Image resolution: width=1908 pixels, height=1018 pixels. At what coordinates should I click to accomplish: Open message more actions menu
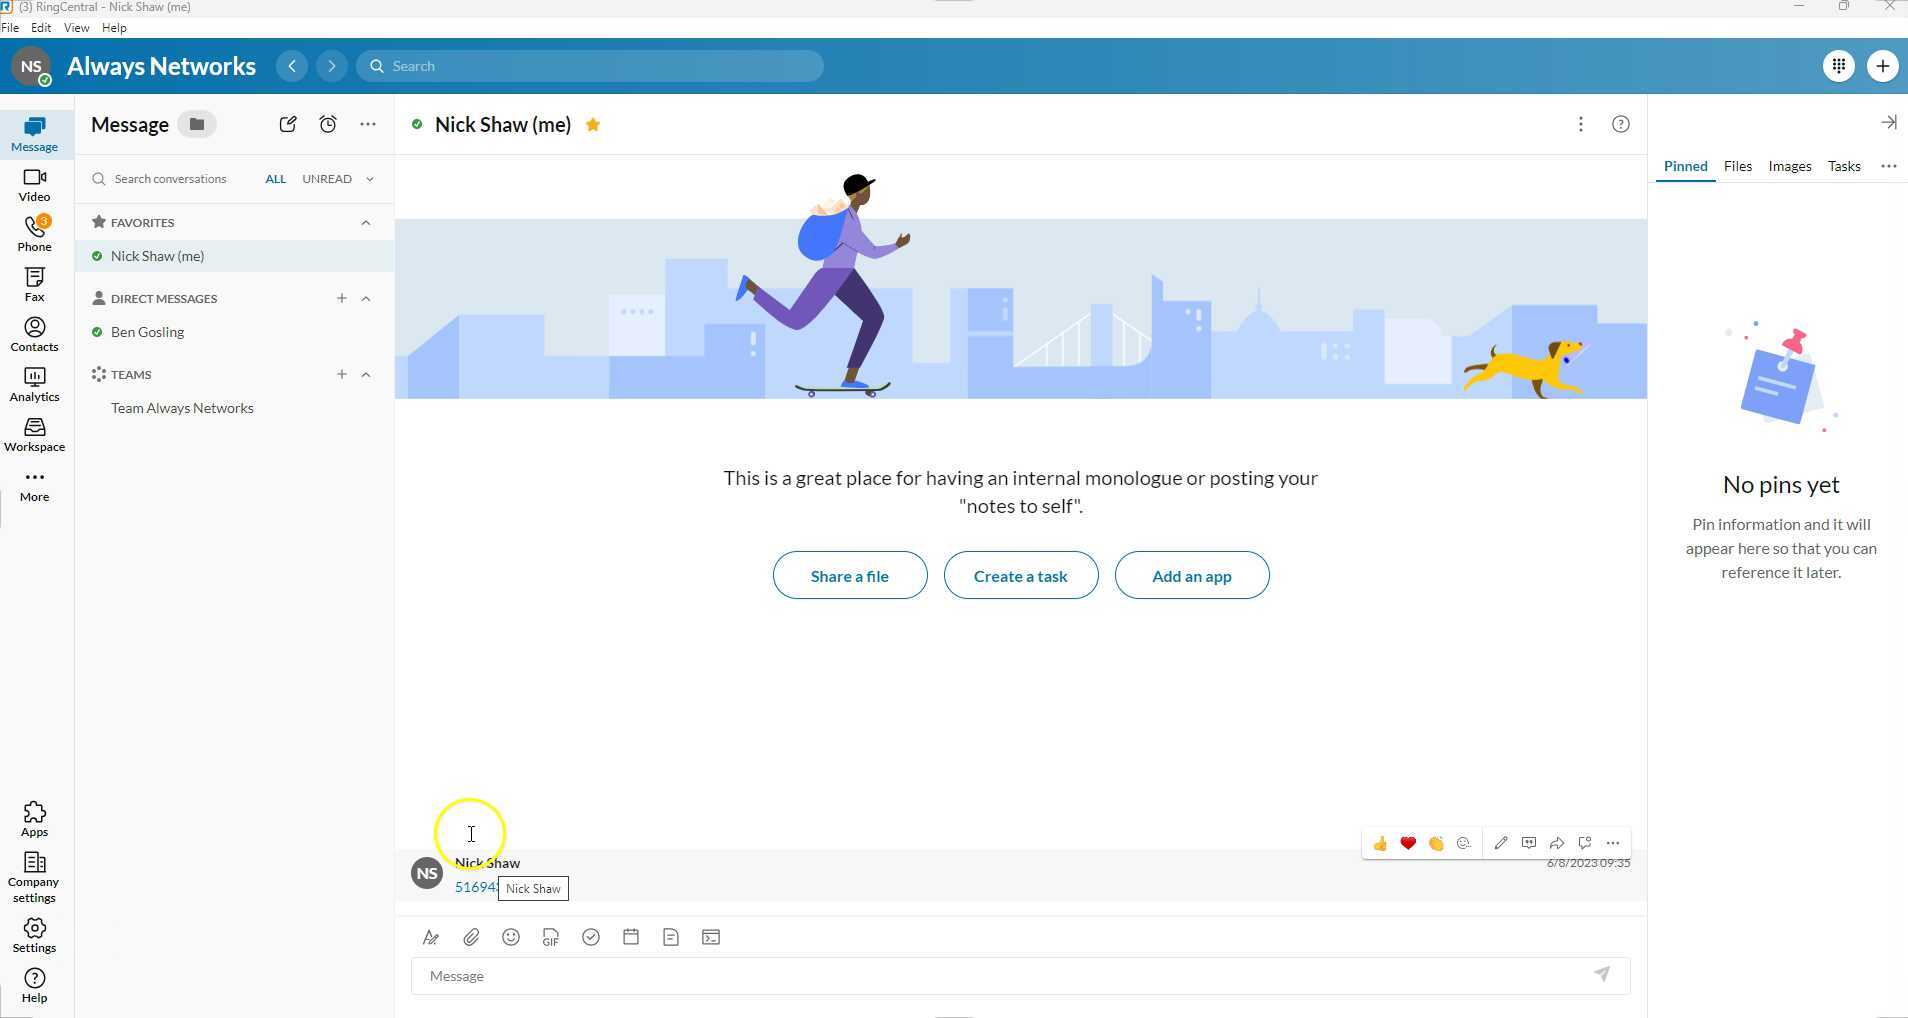point(1613,843)
